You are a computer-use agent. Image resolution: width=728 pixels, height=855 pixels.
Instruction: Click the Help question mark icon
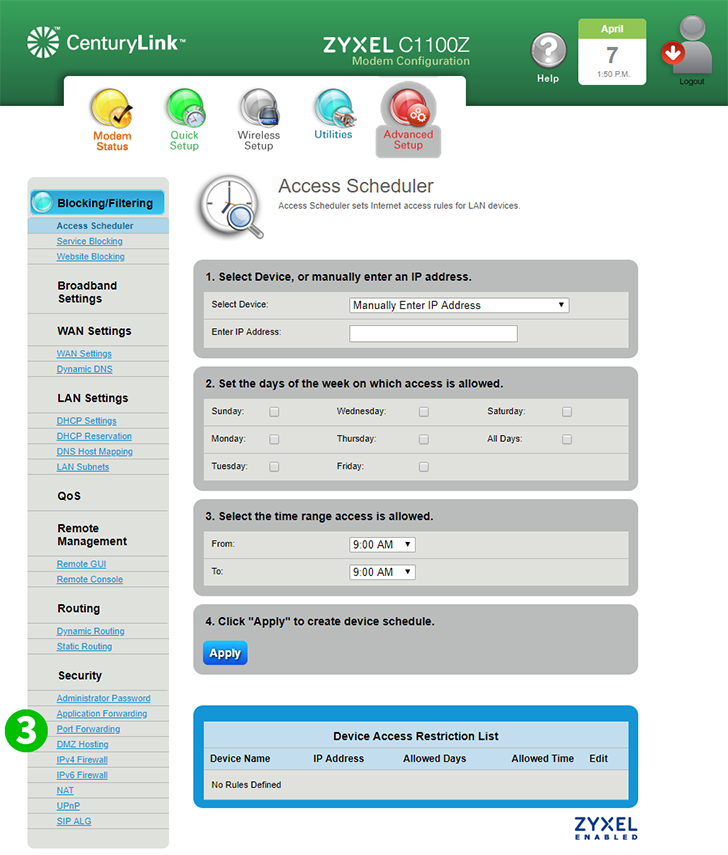(x=548, y=51)
